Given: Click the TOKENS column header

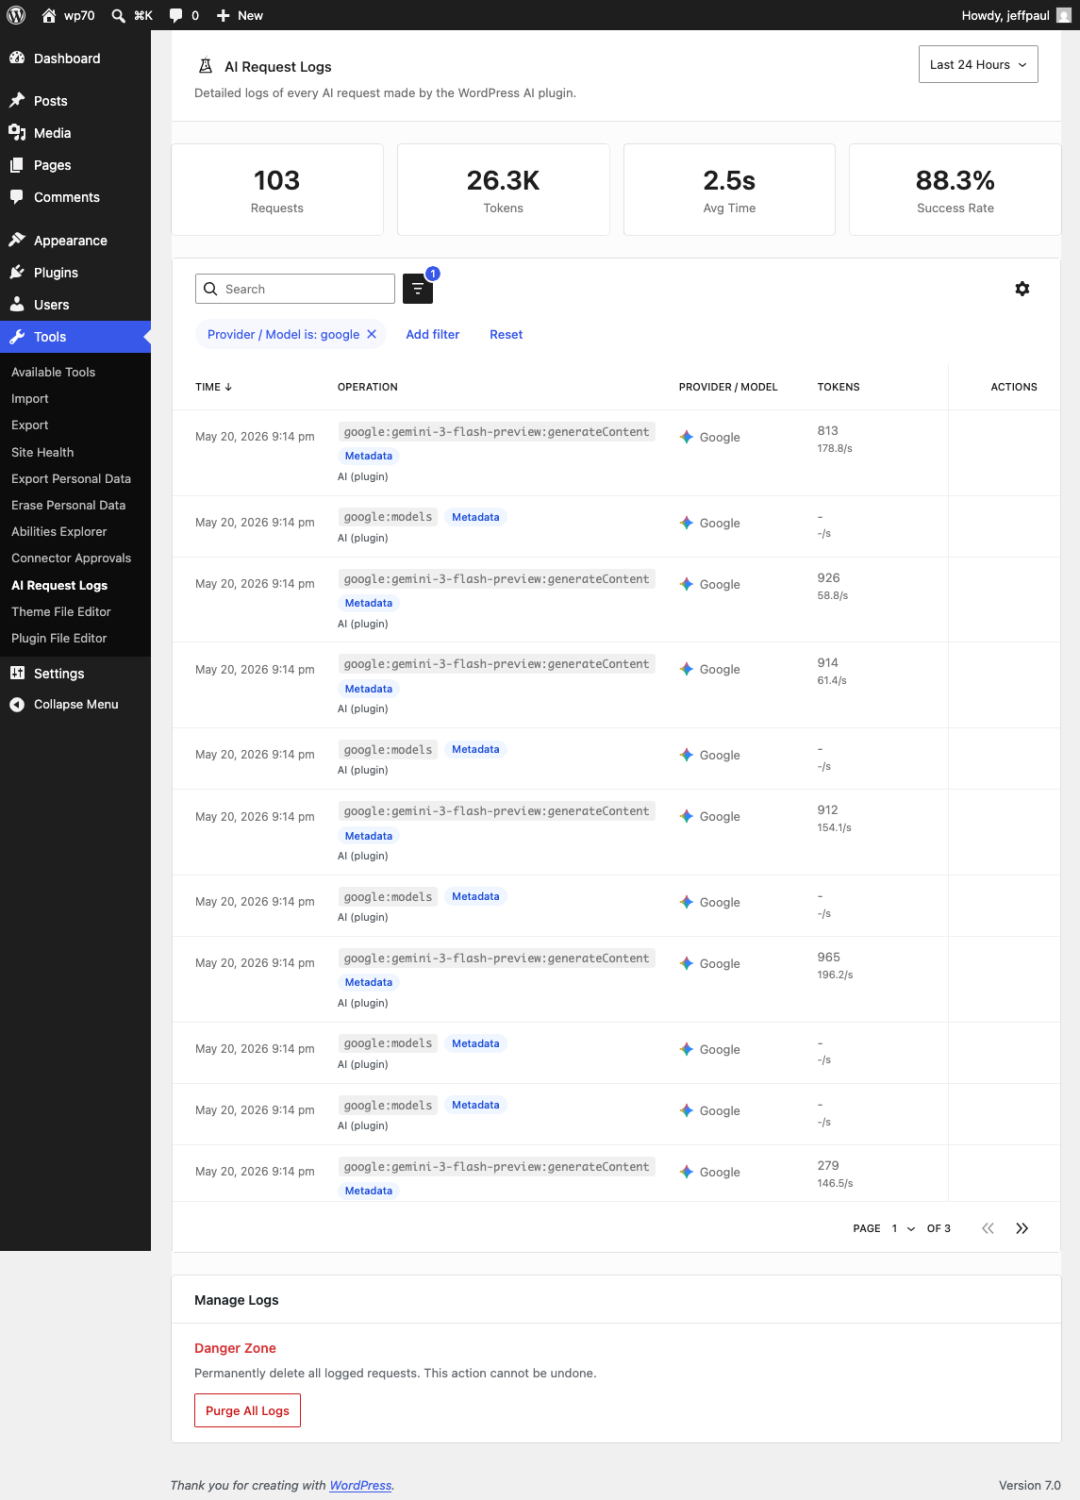Looking at the screenshot, I should 838,387.
